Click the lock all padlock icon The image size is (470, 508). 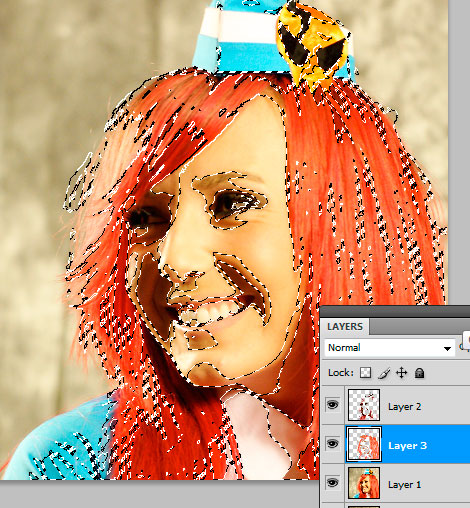click(x=419, y=373)
